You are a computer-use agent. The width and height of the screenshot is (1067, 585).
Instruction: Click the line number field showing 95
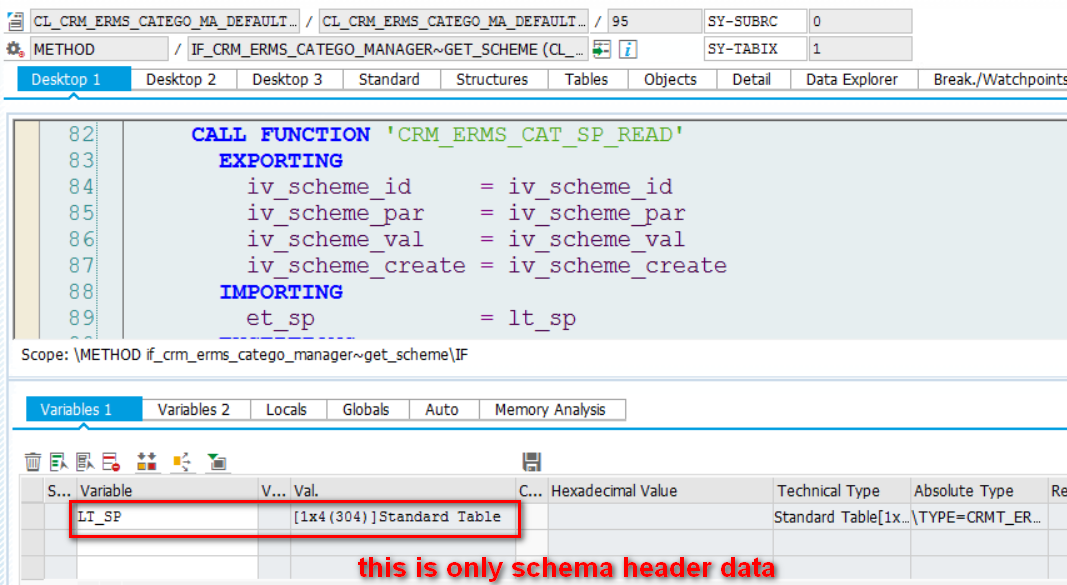(x=653, y=22)
